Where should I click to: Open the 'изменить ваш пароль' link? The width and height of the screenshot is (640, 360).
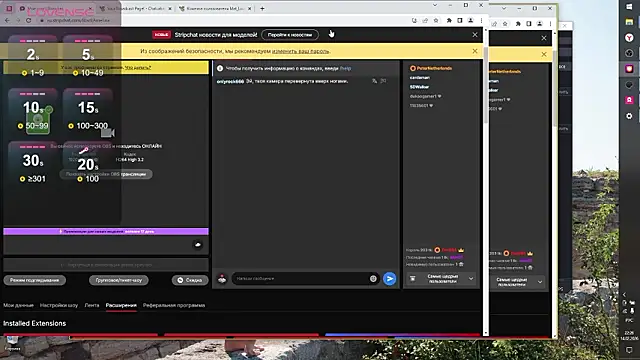[x=300, y=51]
